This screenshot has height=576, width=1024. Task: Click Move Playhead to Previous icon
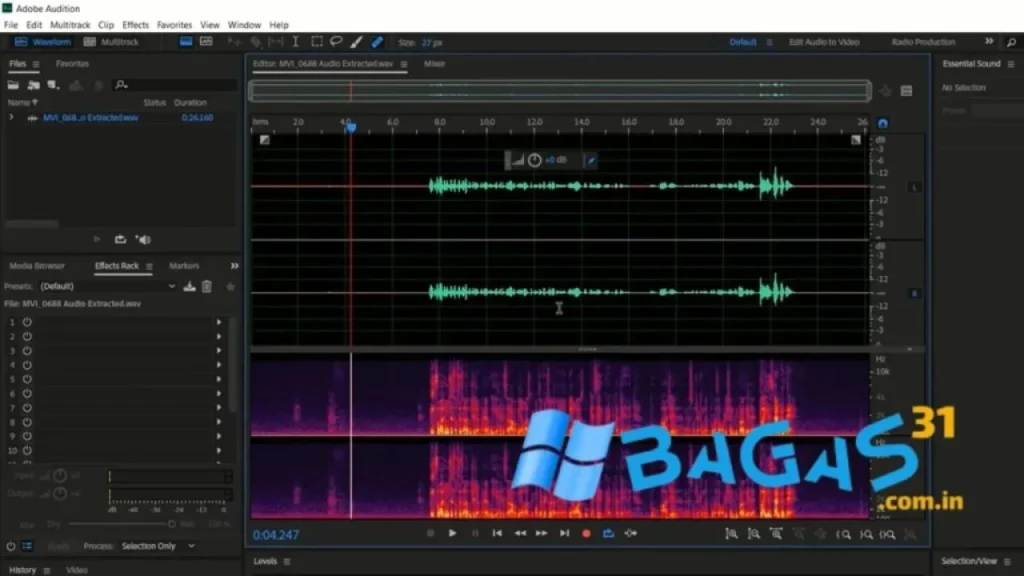click(x=497, y=534)
